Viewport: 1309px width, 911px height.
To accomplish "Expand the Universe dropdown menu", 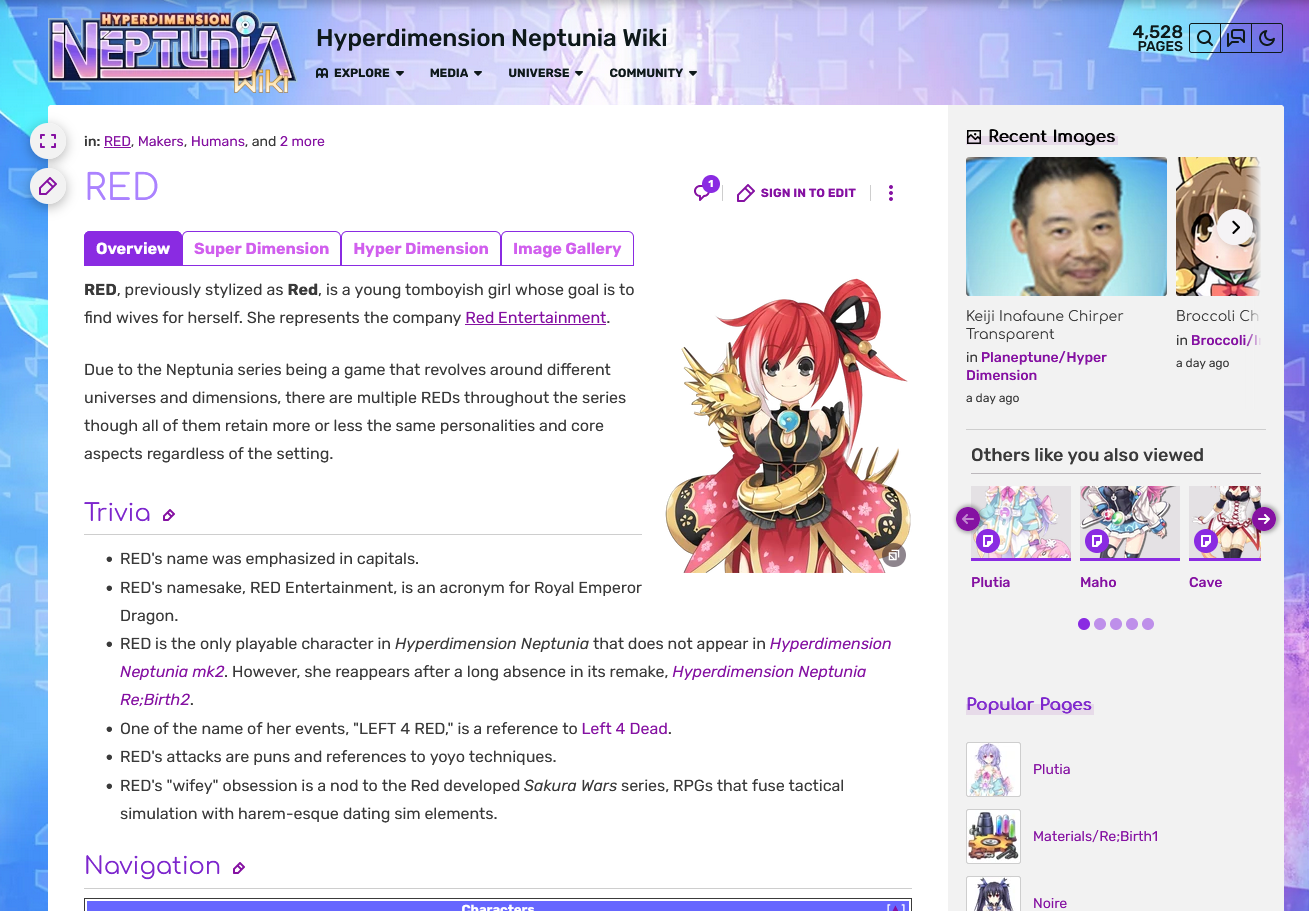I will pos(546,73).
